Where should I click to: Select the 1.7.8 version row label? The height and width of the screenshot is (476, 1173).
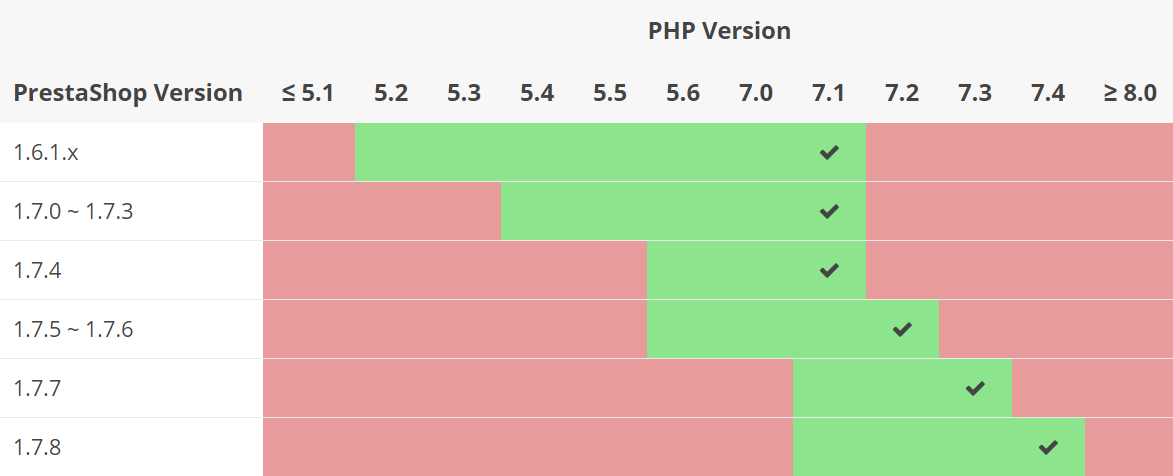pos(37,448)
